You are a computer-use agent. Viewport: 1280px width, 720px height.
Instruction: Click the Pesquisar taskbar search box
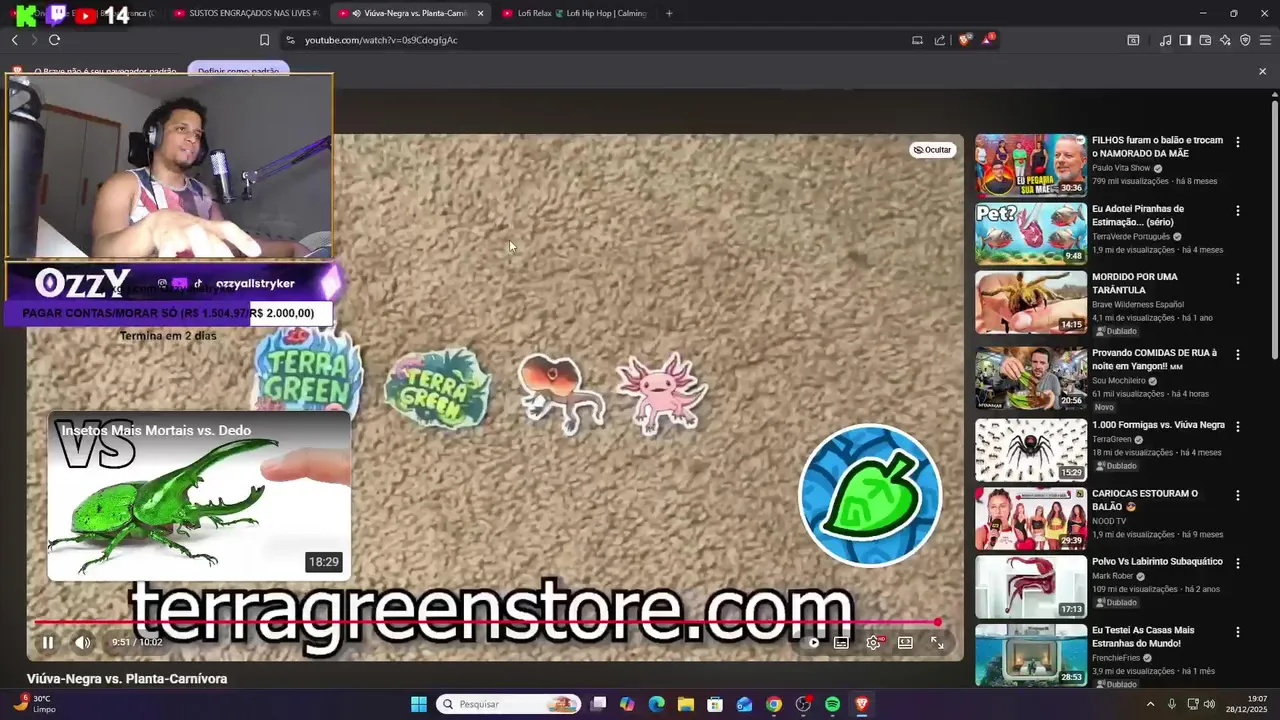[510, 704]
